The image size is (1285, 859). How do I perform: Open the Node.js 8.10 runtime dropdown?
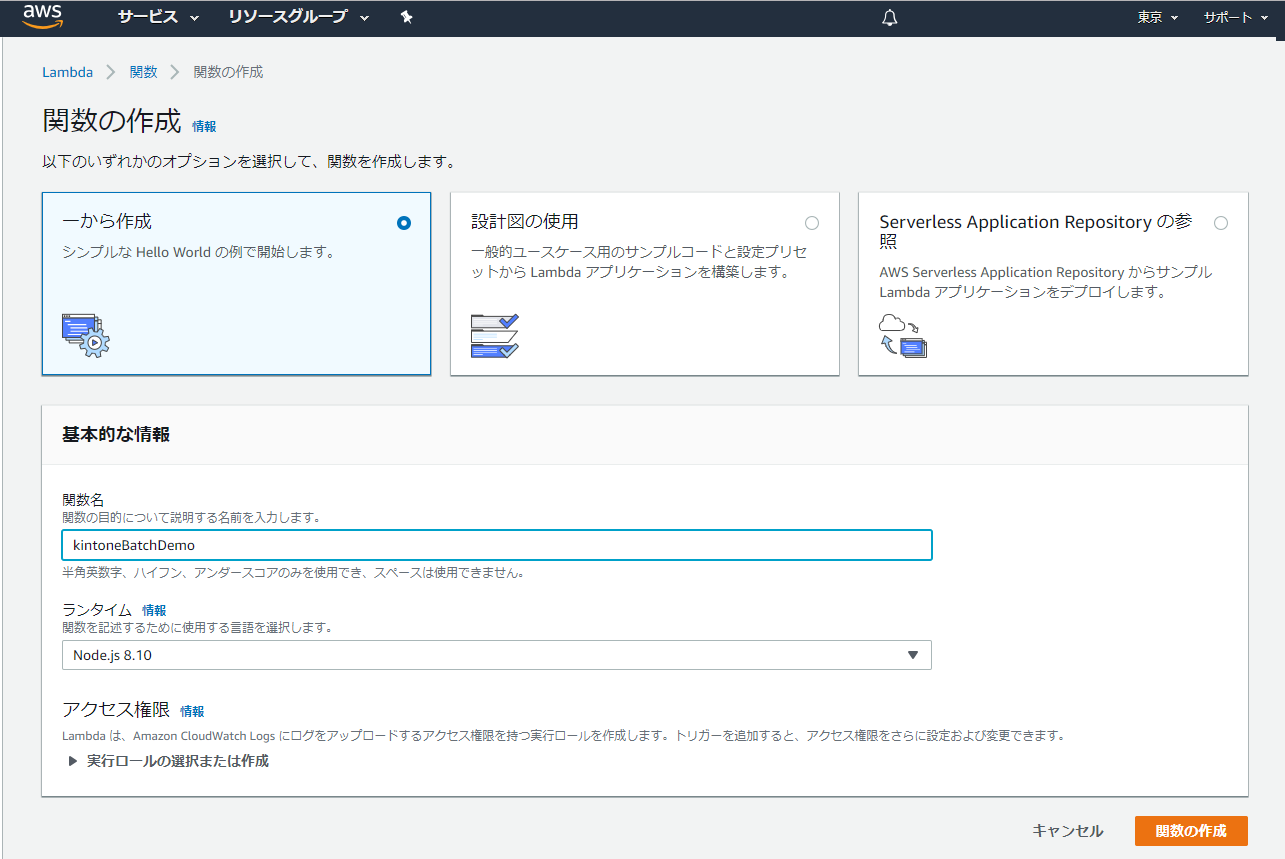[x=496, y=655]
